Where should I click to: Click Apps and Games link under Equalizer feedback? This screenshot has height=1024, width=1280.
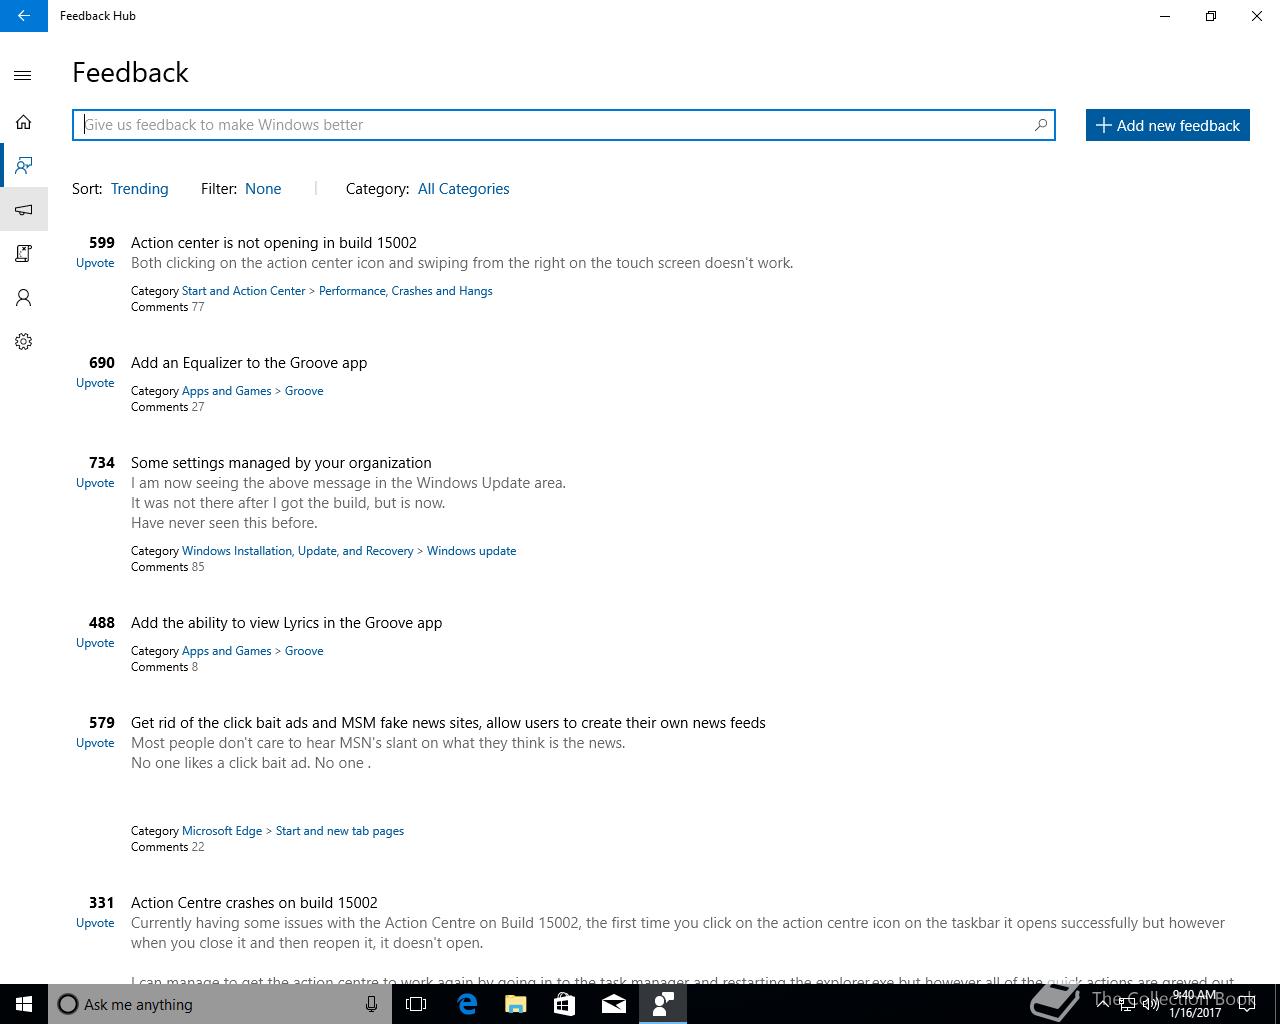pyautogui.click(x=226, y=391)
